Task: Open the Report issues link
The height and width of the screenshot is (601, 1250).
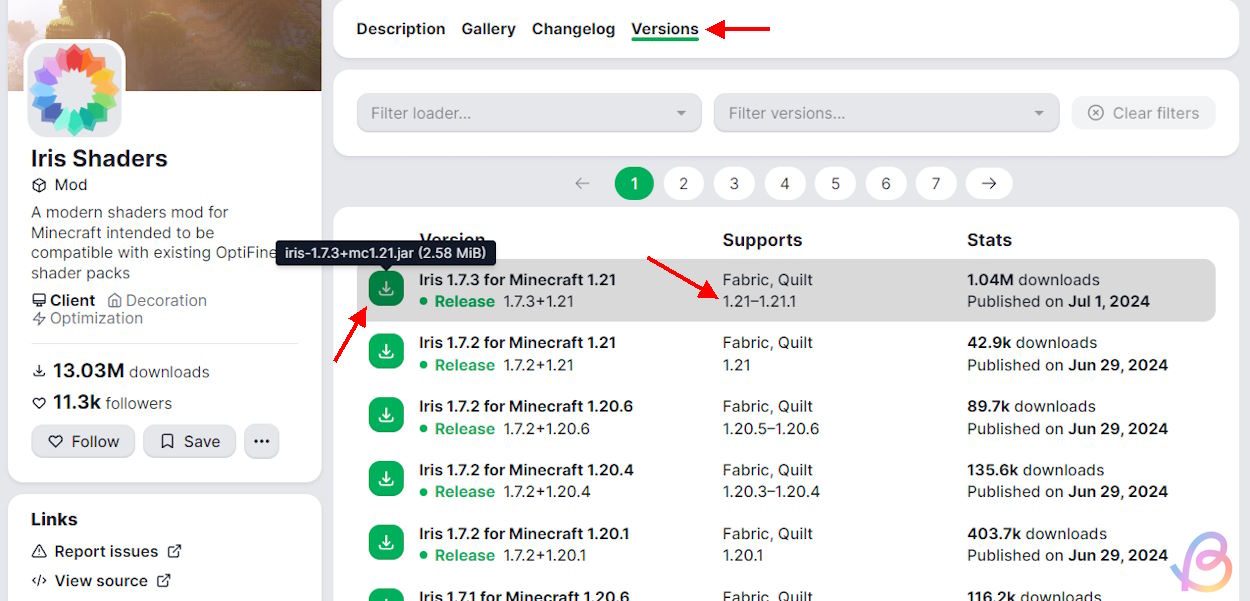Action: (106, 552)
